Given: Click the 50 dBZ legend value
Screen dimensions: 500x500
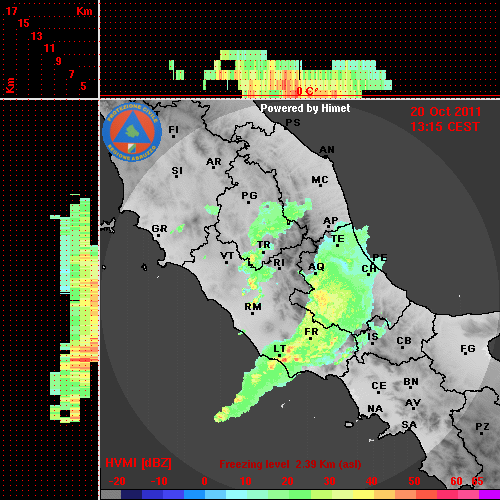Looking at the screenshot, I should [x=414, y=481].
